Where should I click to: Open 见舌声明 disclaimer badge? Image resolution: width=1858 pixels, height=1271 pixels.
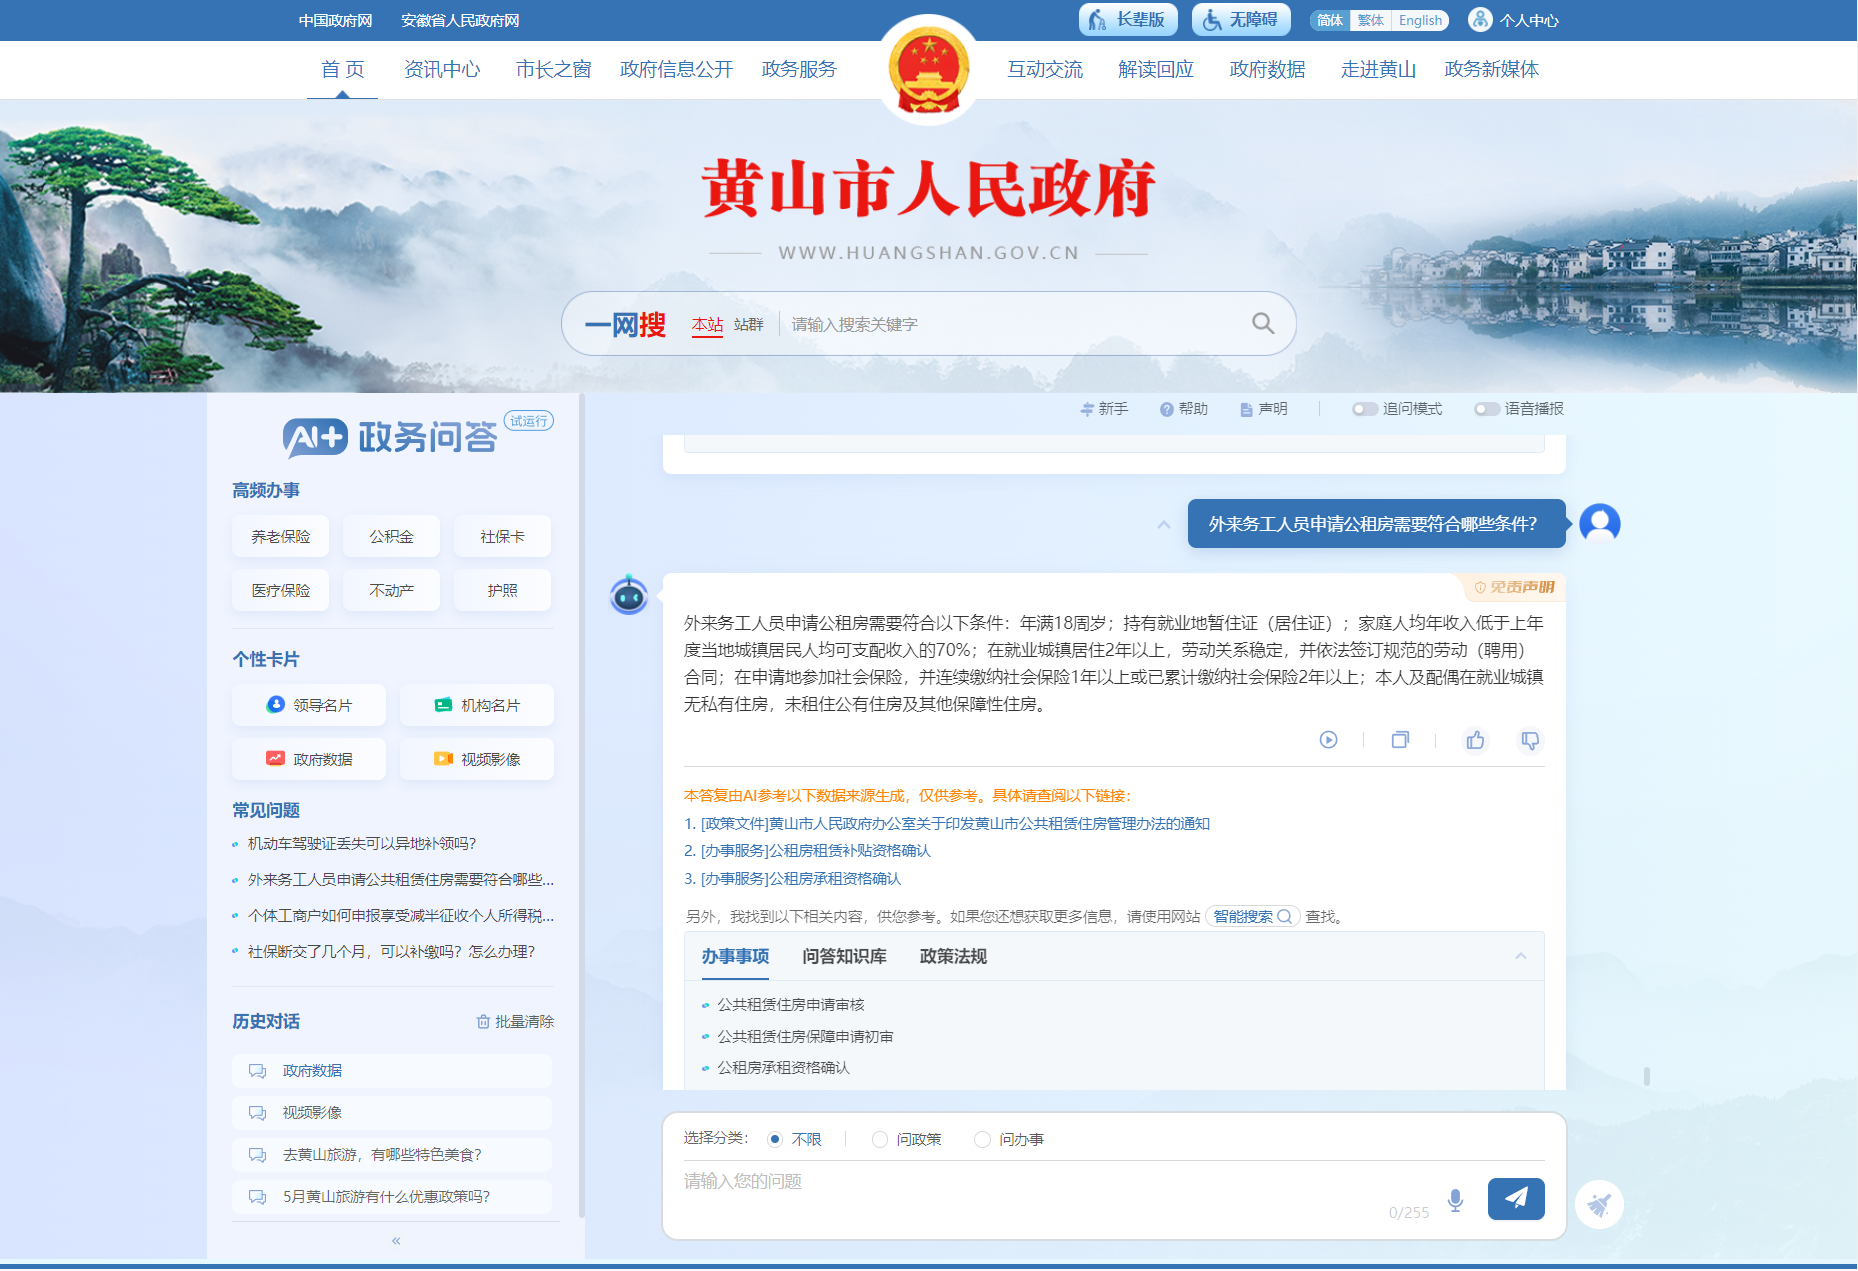[1514, 587]
